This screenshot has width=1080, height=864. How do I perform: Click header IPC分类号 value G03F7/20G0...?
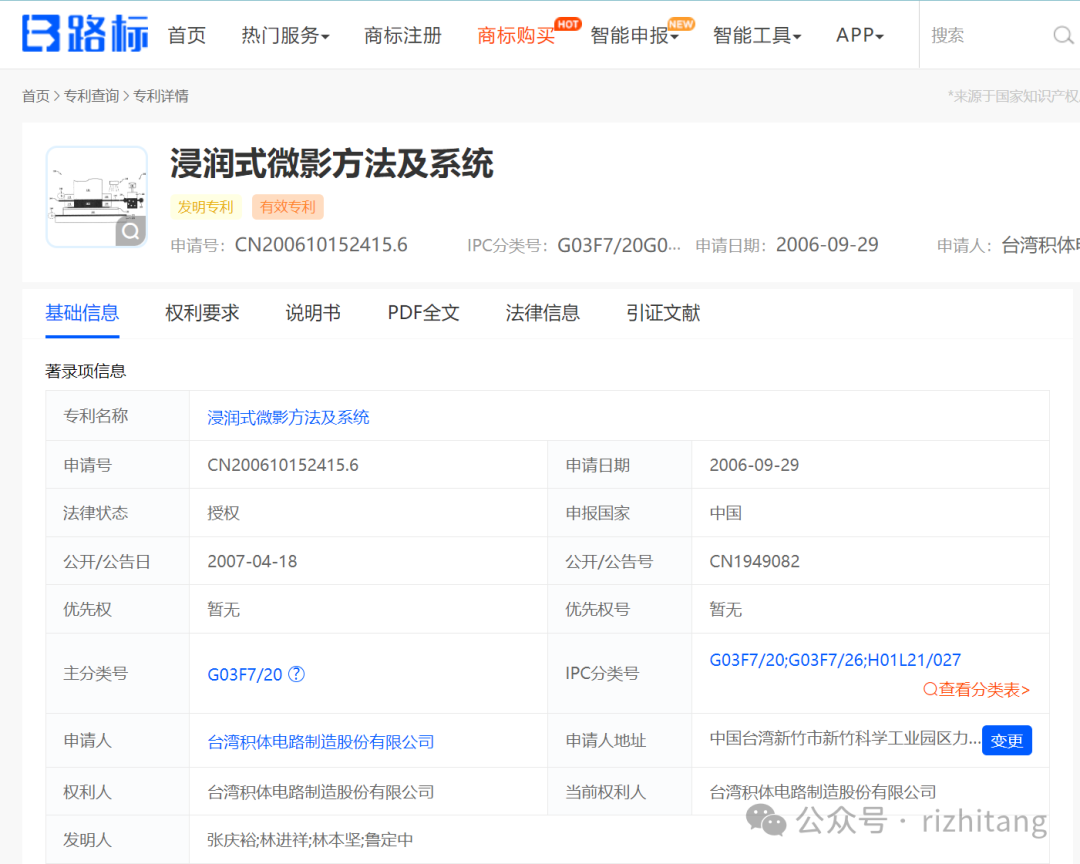point(619,245)
